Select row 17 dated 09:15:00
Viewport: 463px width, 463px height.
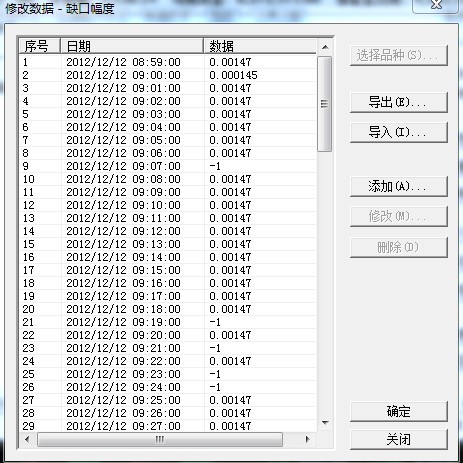click(x=168, y=270)
